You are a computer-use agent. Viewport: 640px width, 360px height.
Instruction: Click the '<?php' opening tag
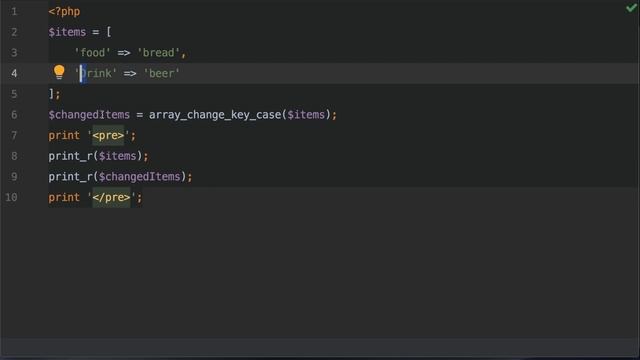pyautogui.click(x=64, y=11)
